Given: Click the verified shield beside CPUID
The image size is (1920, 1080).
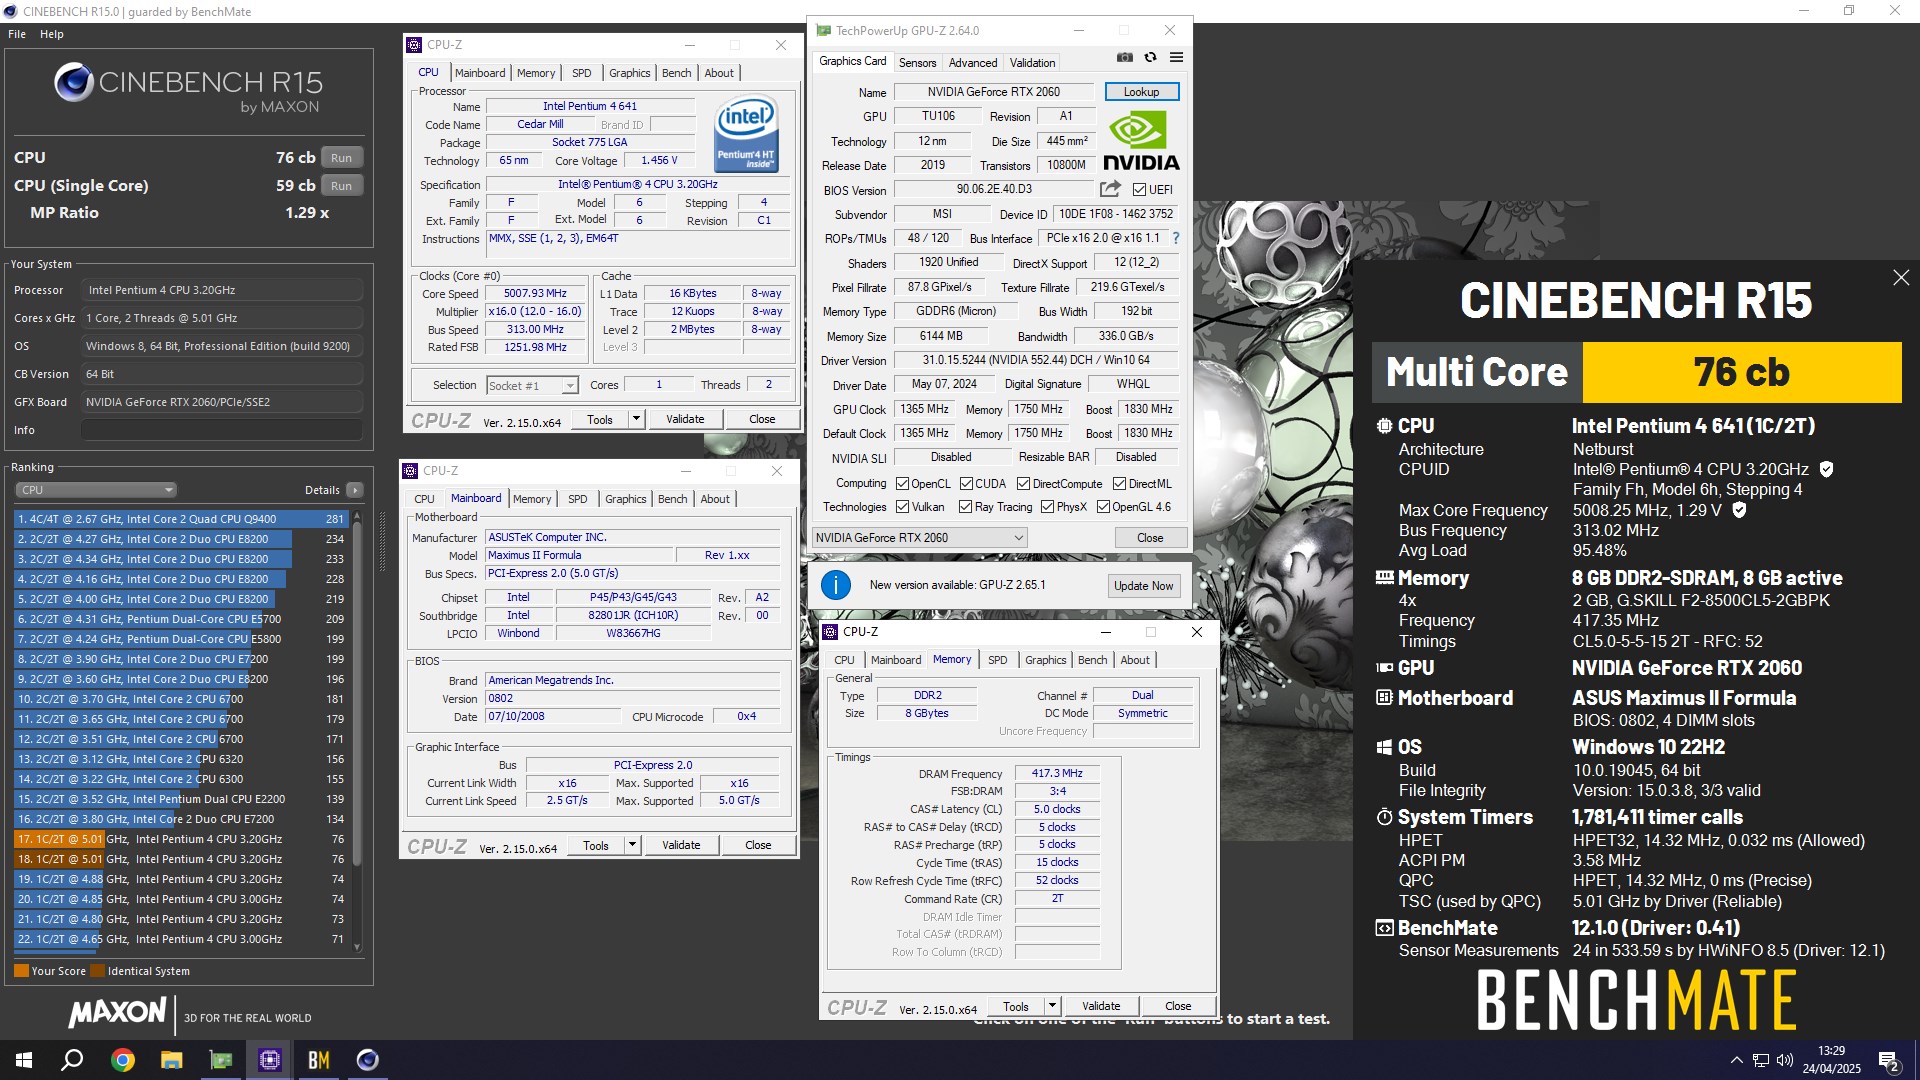Looking at the screenshot, I should (1826, 469).
